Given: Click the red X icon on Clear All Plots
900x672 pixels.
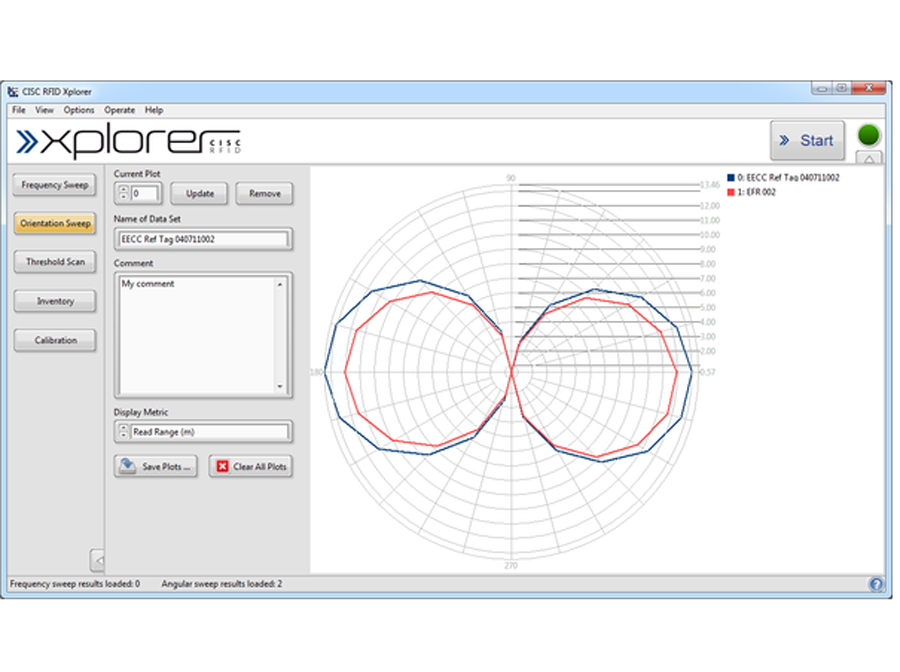Looking at the screenshot, I should point(222,466).
